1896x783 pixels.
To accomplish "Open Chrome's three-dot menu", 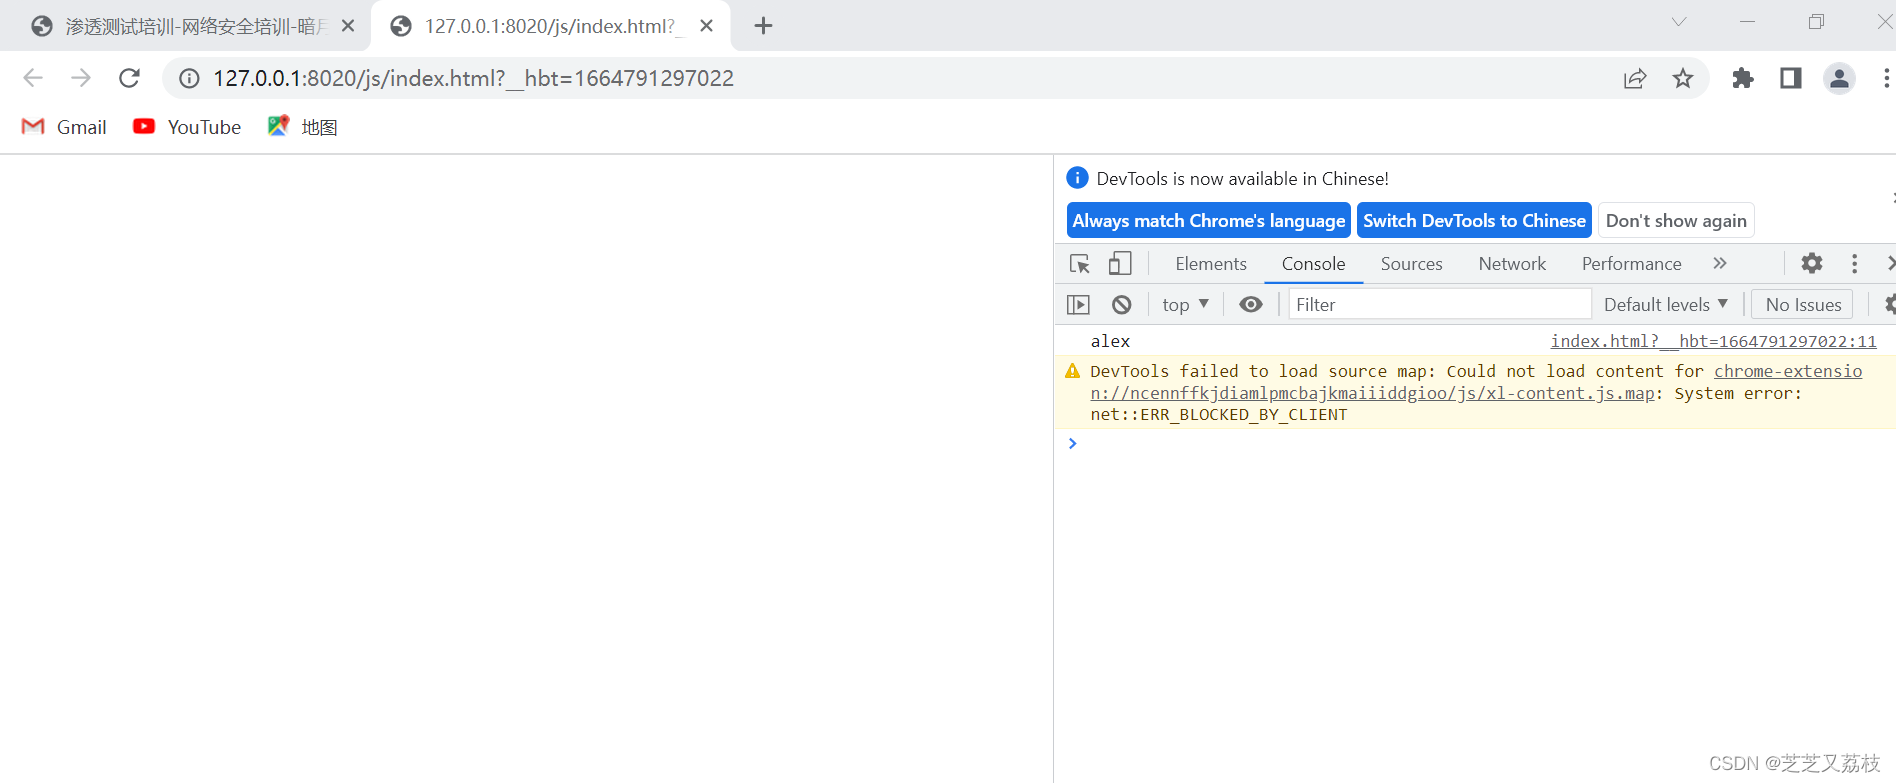I will click(1886, 78).
